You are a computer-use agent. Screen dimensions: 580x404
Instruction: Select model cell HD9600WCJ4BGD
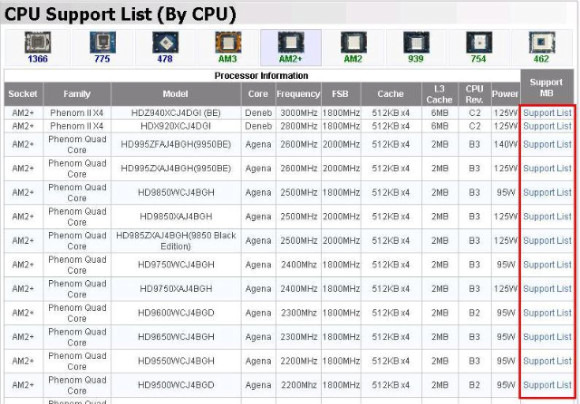click(x=176, y=313)
